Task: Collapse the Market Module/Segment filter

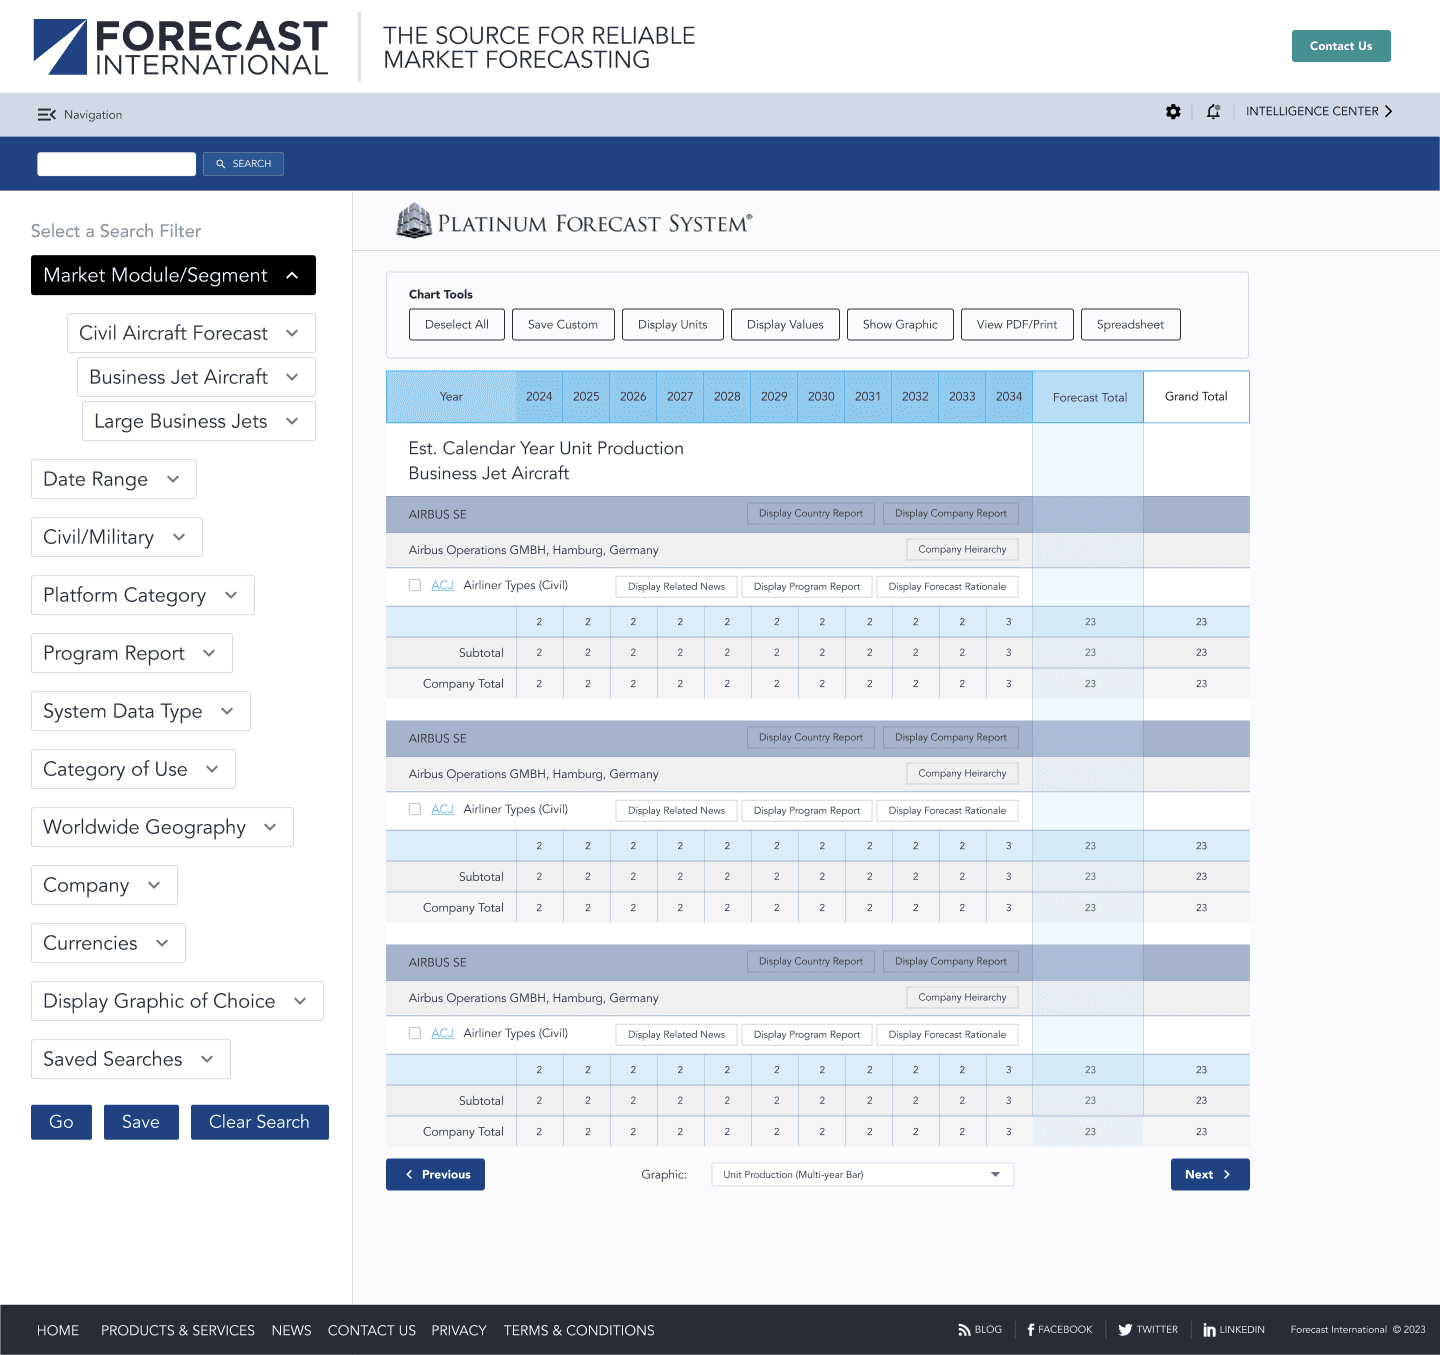Action: pos(173,275)
